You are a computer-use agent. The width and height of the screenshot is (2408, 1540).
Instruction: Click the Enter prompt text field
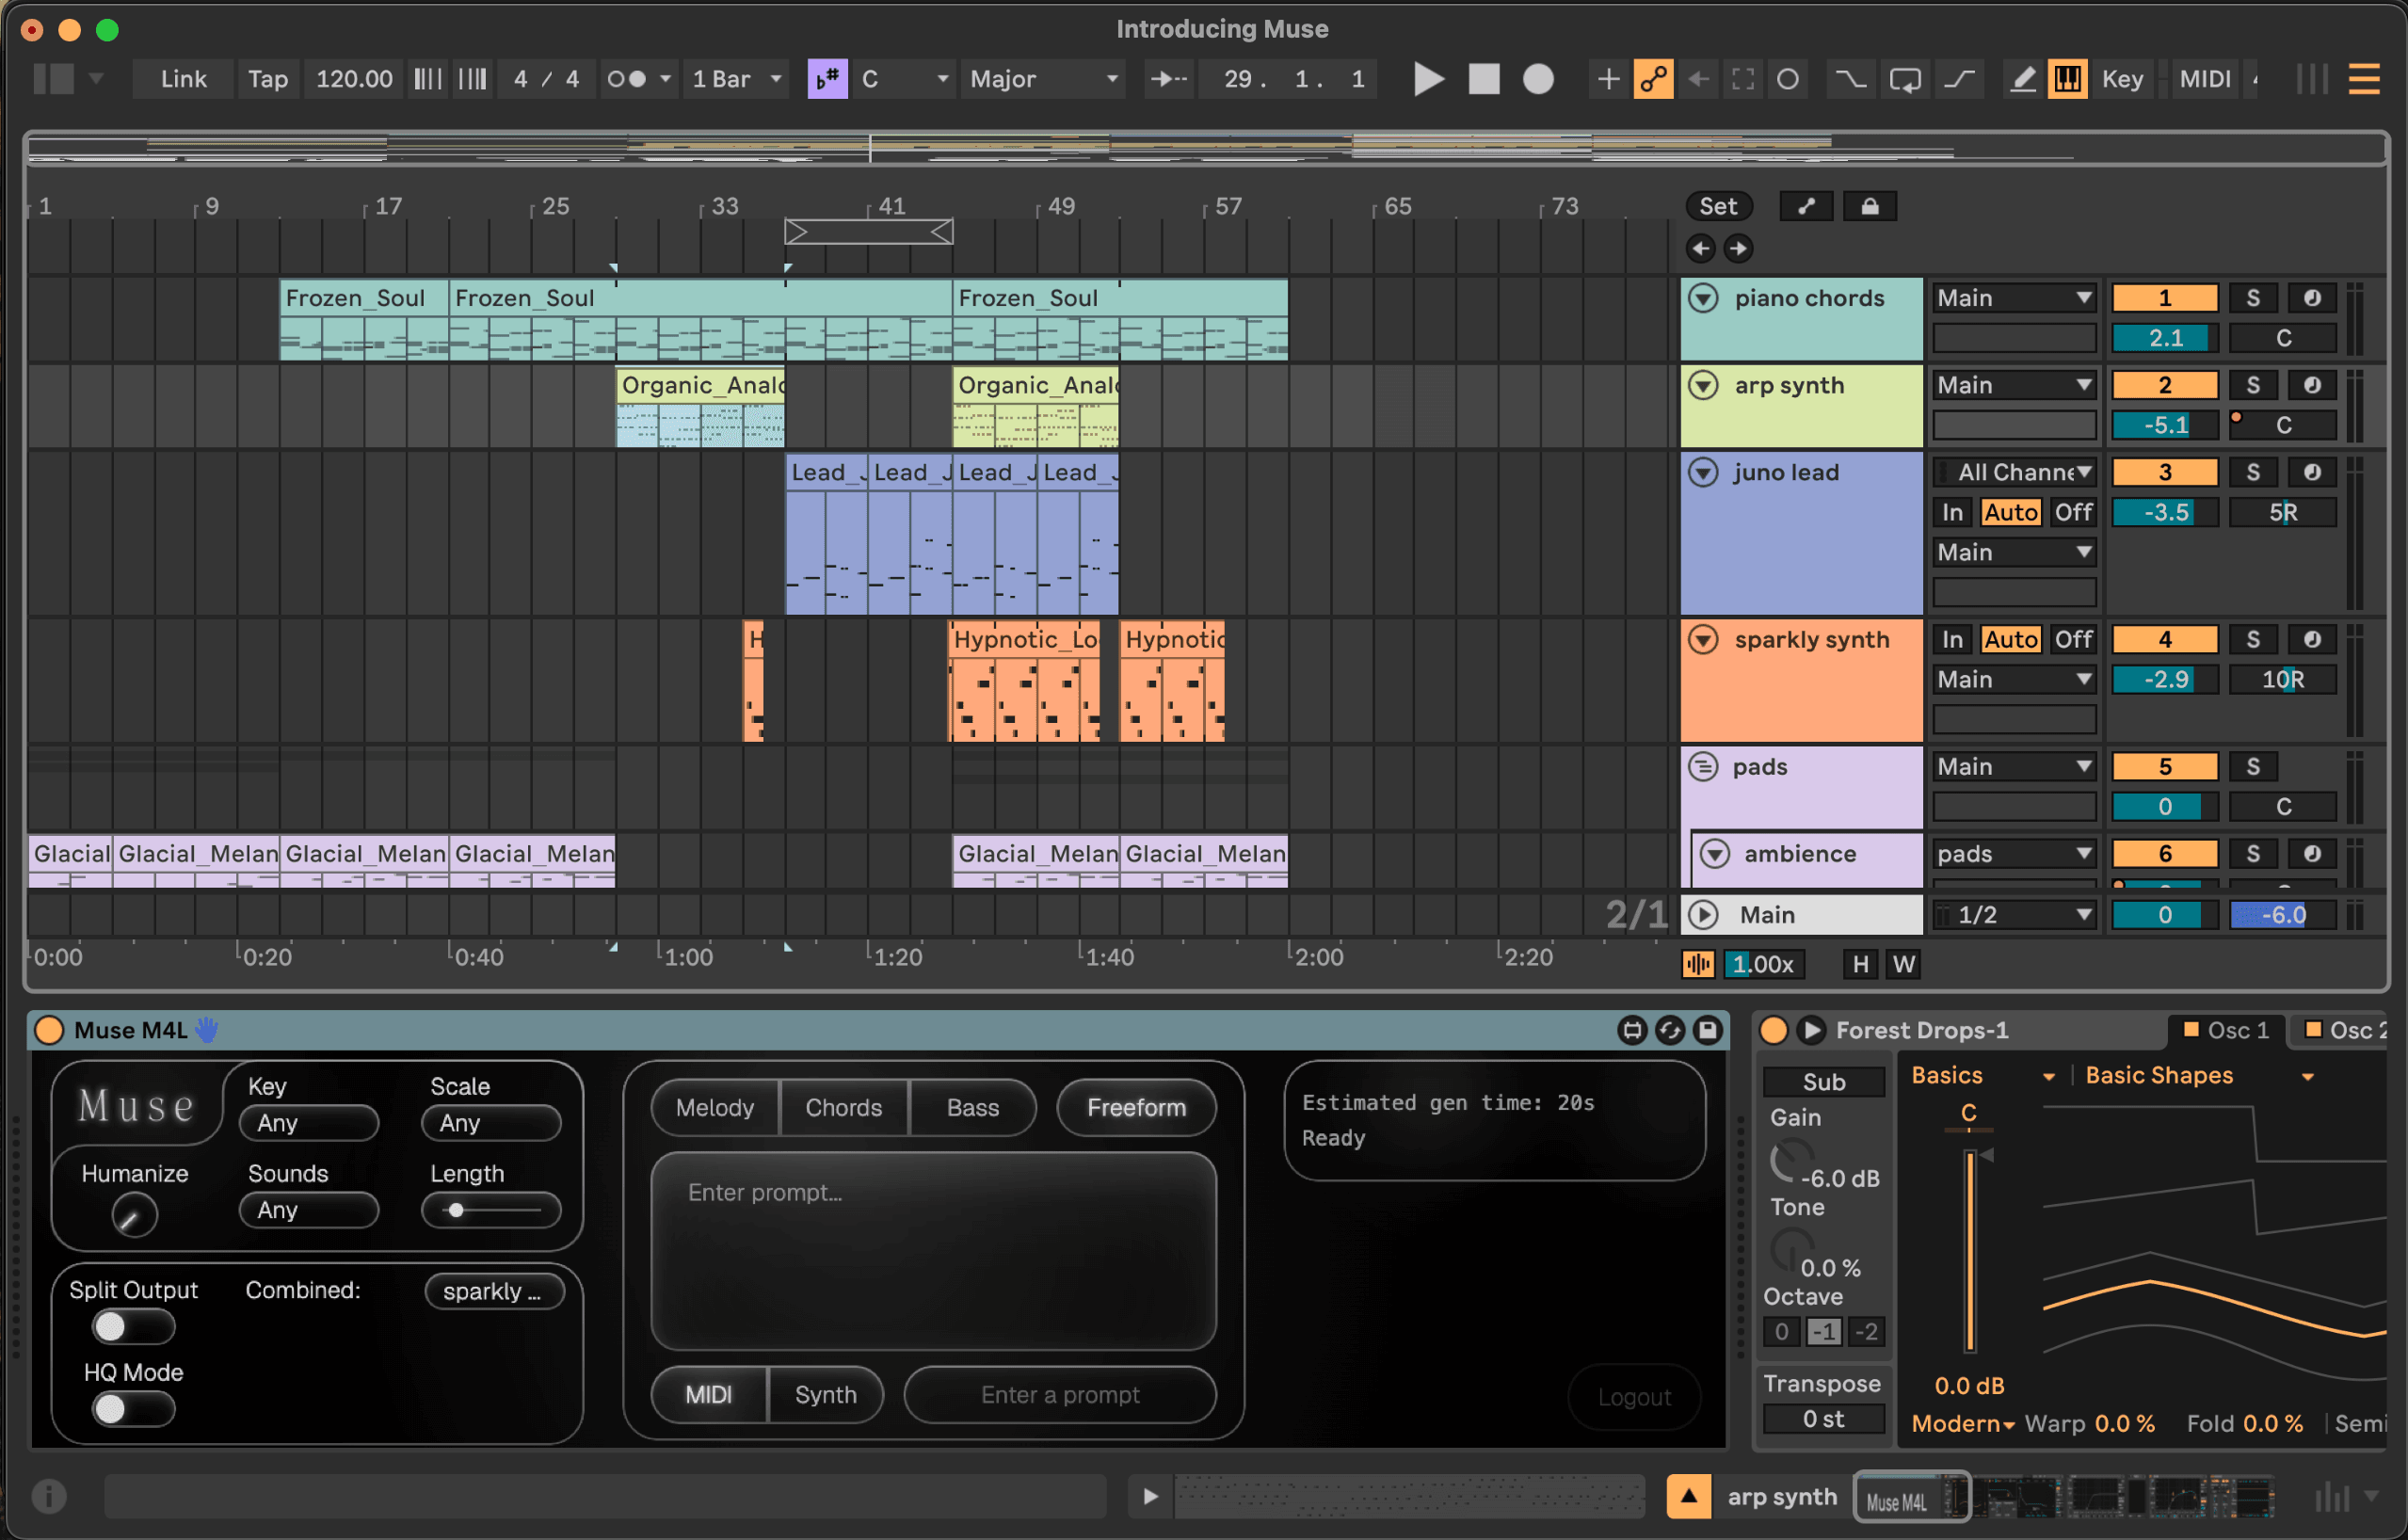[x=932, y=1250]
